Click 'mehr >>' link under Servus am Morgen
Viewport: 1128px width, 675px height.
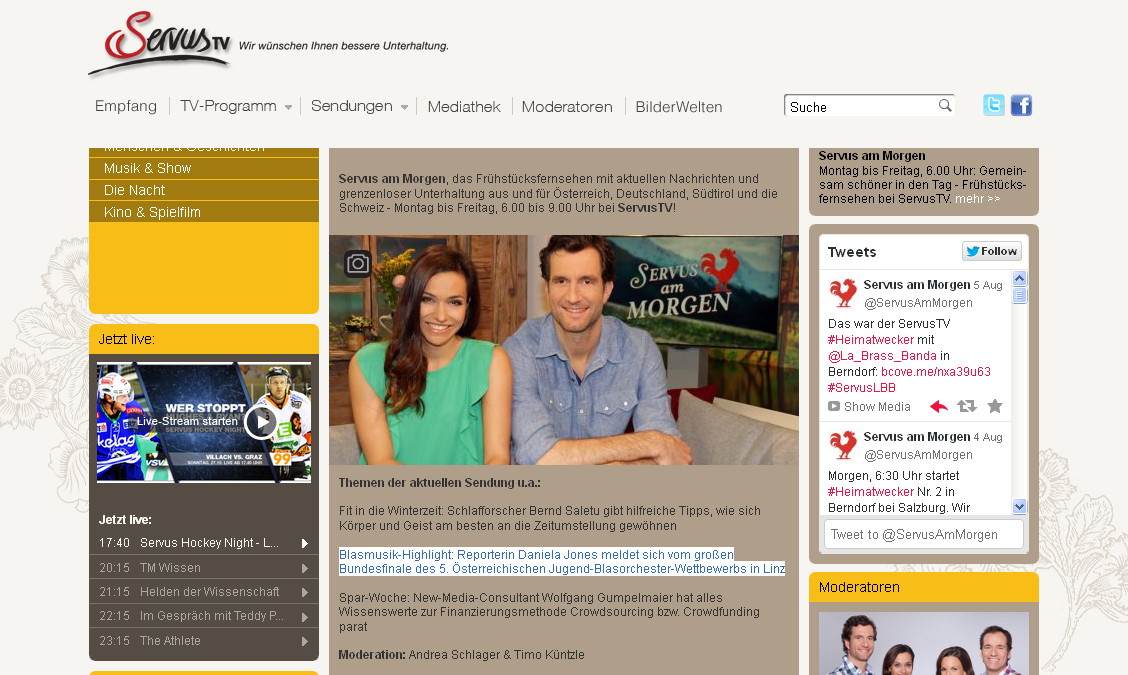tap(978, 199)
